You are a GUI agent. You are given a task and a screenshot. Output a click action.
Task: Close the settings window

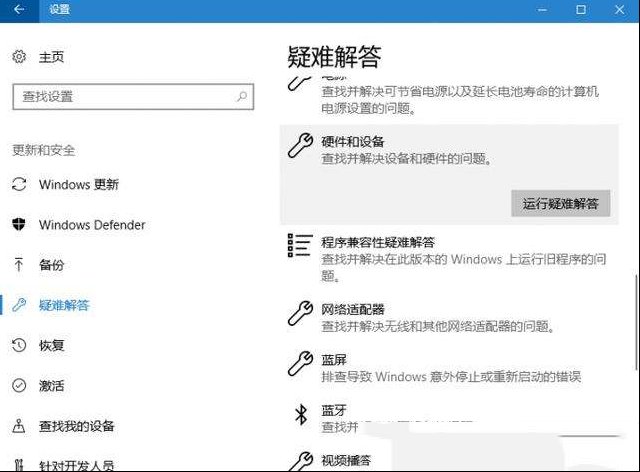tap(620, 10)
